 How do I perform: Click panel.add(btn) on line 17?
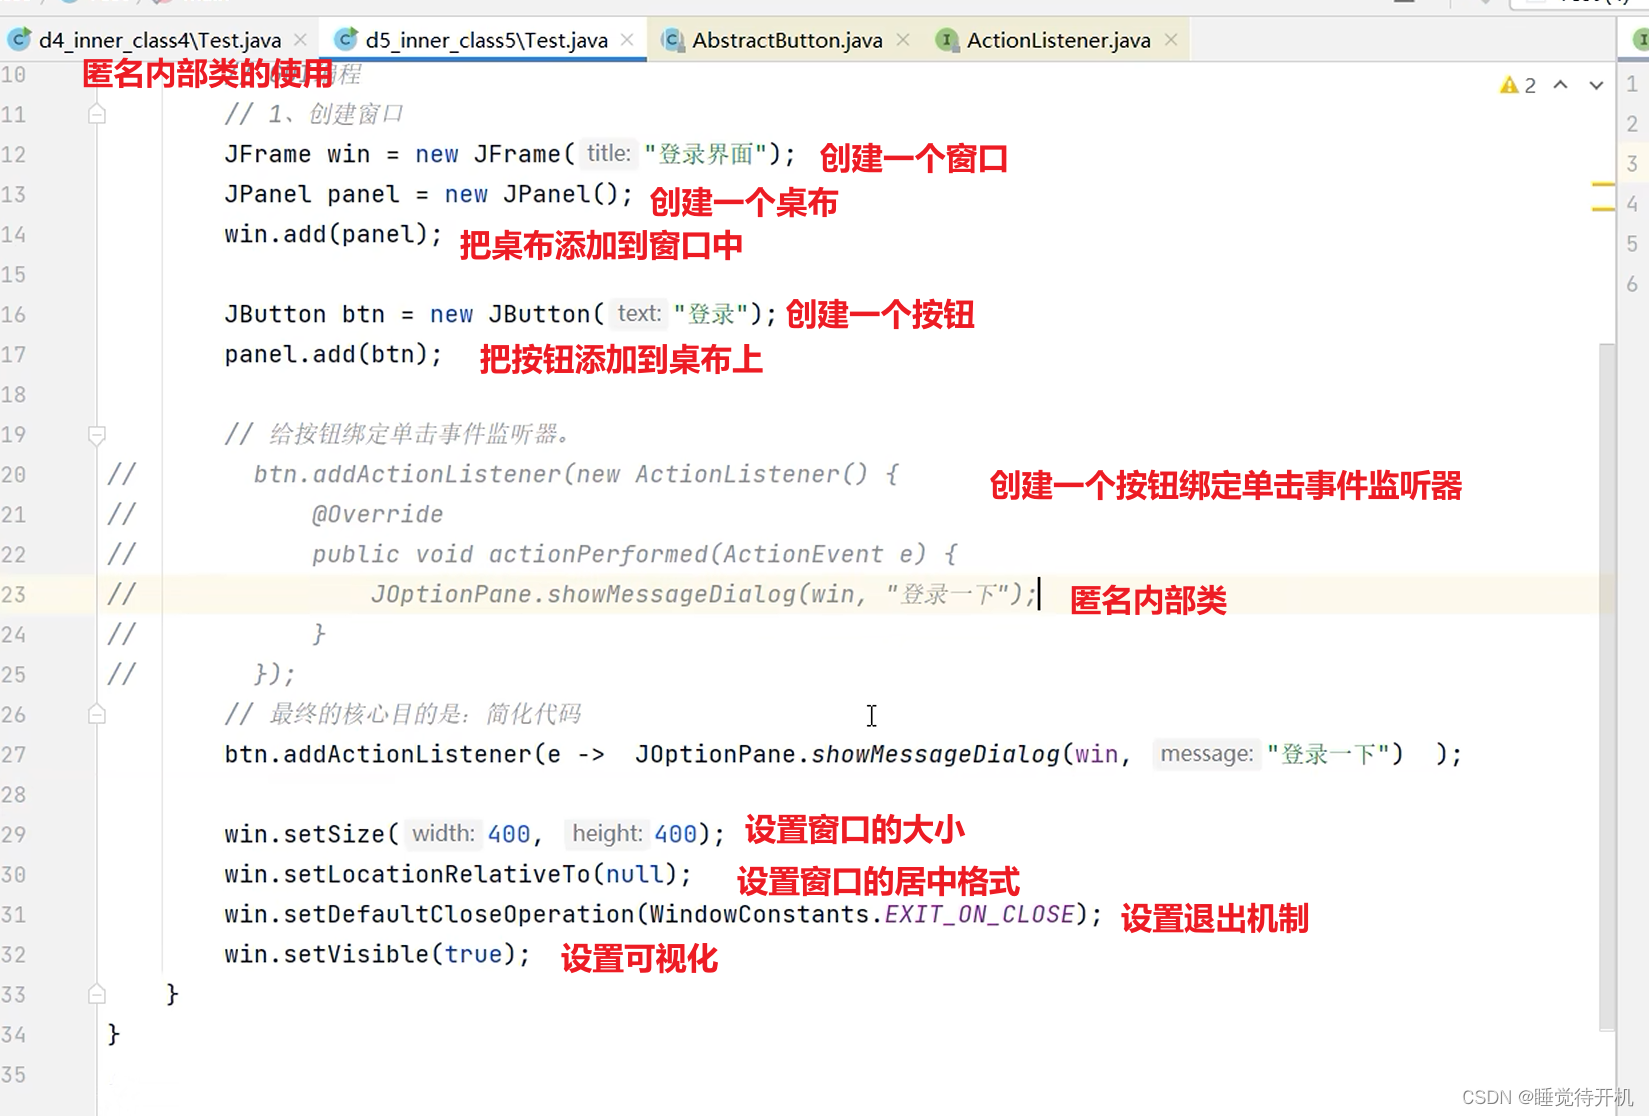[x=333, y=354]
